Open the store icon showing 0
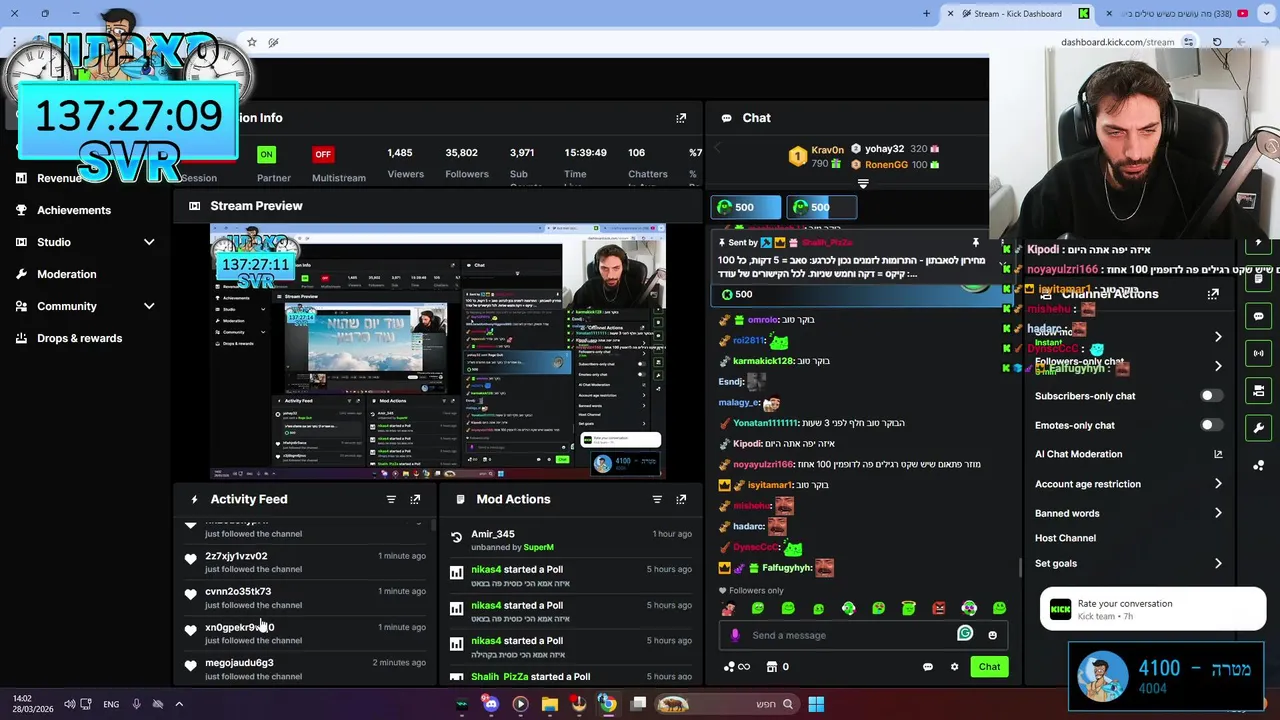The height and width of the screenshot is (720, 1280). [x=777, y=667]
